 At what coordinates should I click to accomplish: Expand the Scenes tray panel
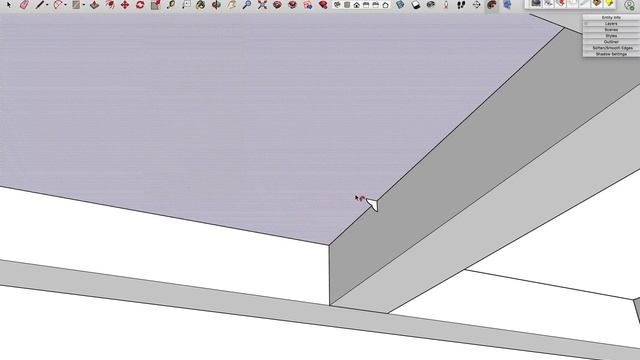tap(611, 30)
